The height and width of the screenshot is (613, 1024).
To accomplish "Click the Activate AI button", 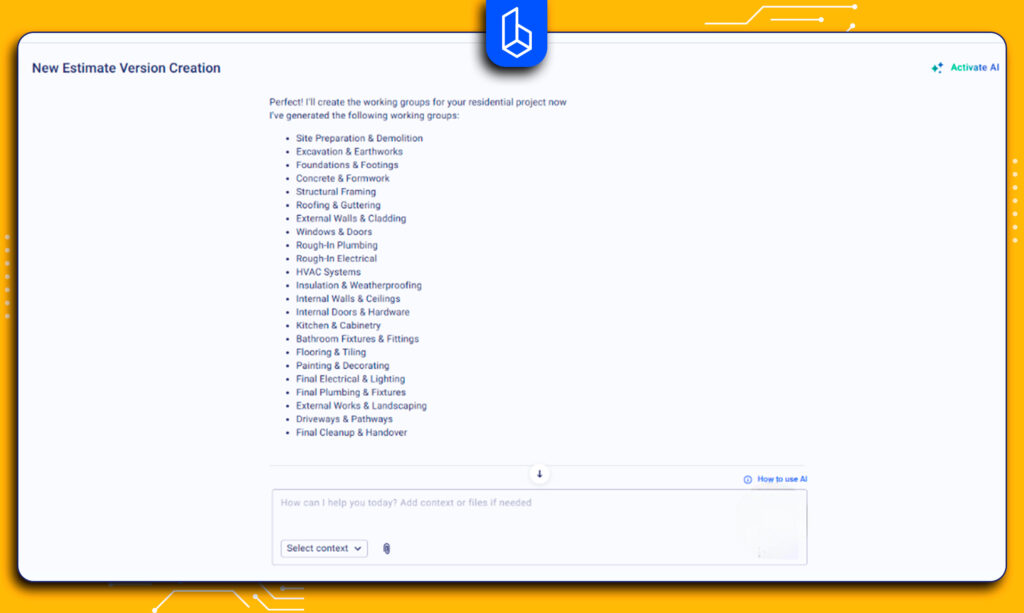I will pyautogui.click(x=973, y=68).
